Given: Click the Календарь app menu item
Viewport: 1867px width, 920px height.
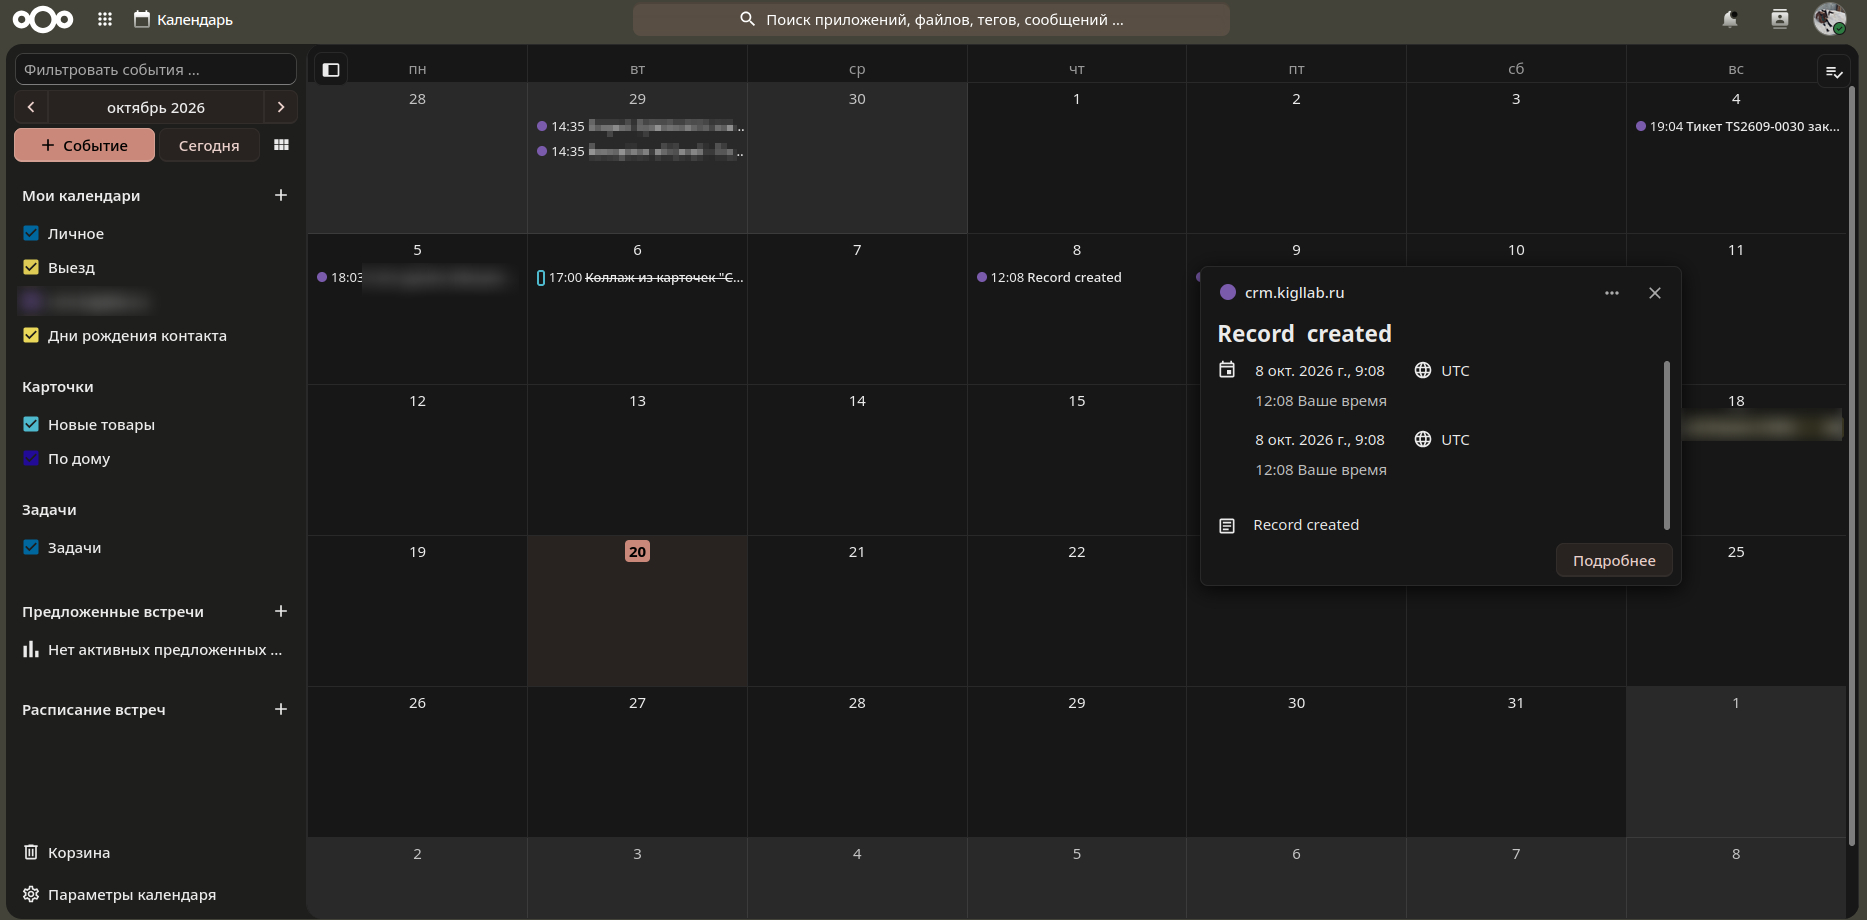Looking at the screenshot, I should coord(183,19).
